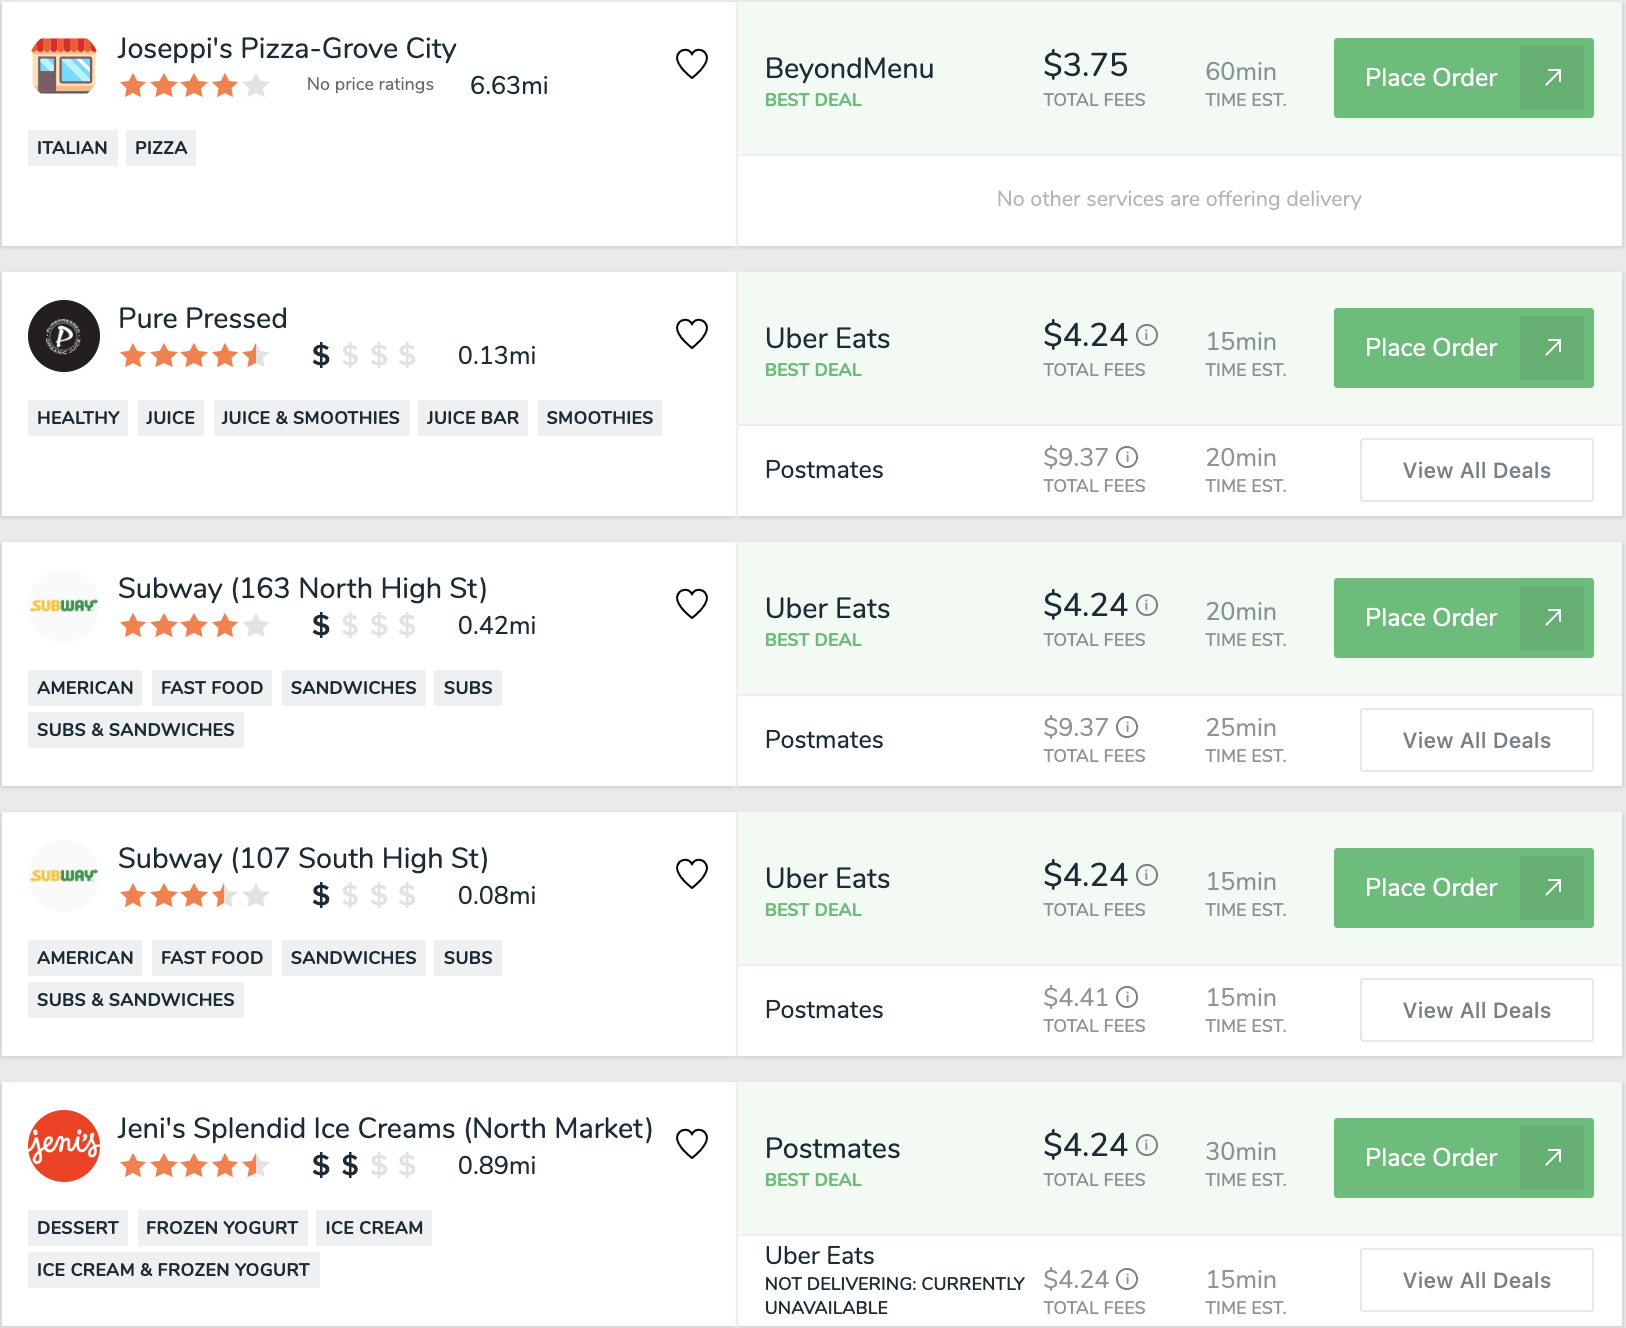Click 'NOT DELIVERING: CURRENTLY UNAVAILABLE' notice
The height and width of the screenshot is (1328, 1626).
click(895, 1296)
